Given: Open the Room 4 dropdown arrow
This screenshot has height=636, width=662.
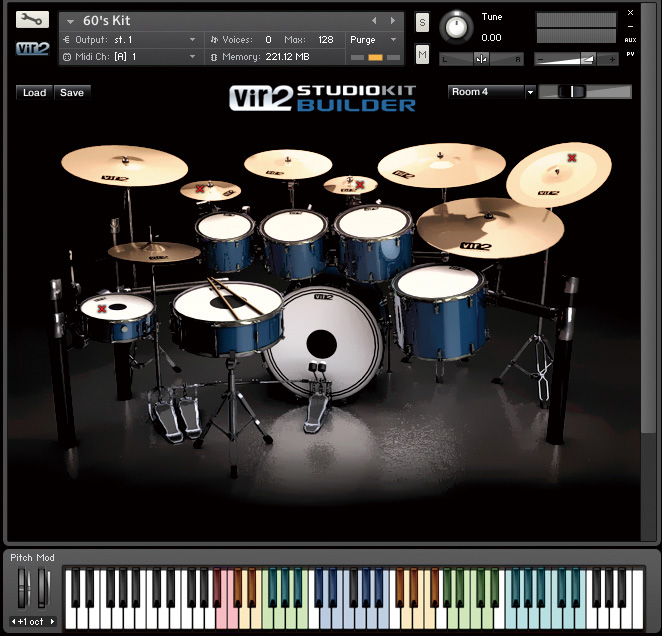Looking at the screenshot, I should pos(530,92).
